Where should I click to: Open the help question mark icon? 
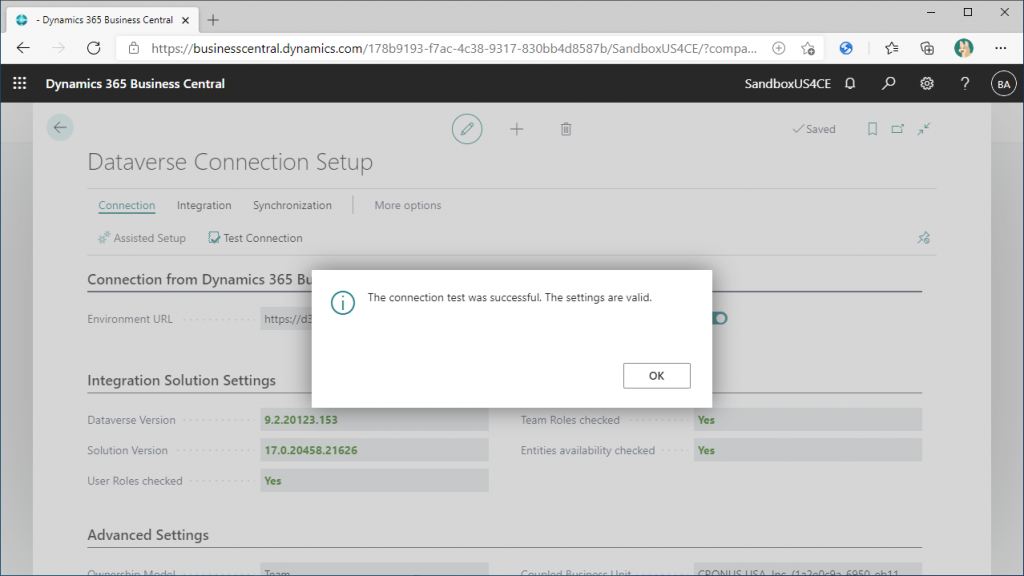pyautogui.click(x=965, y=84)
